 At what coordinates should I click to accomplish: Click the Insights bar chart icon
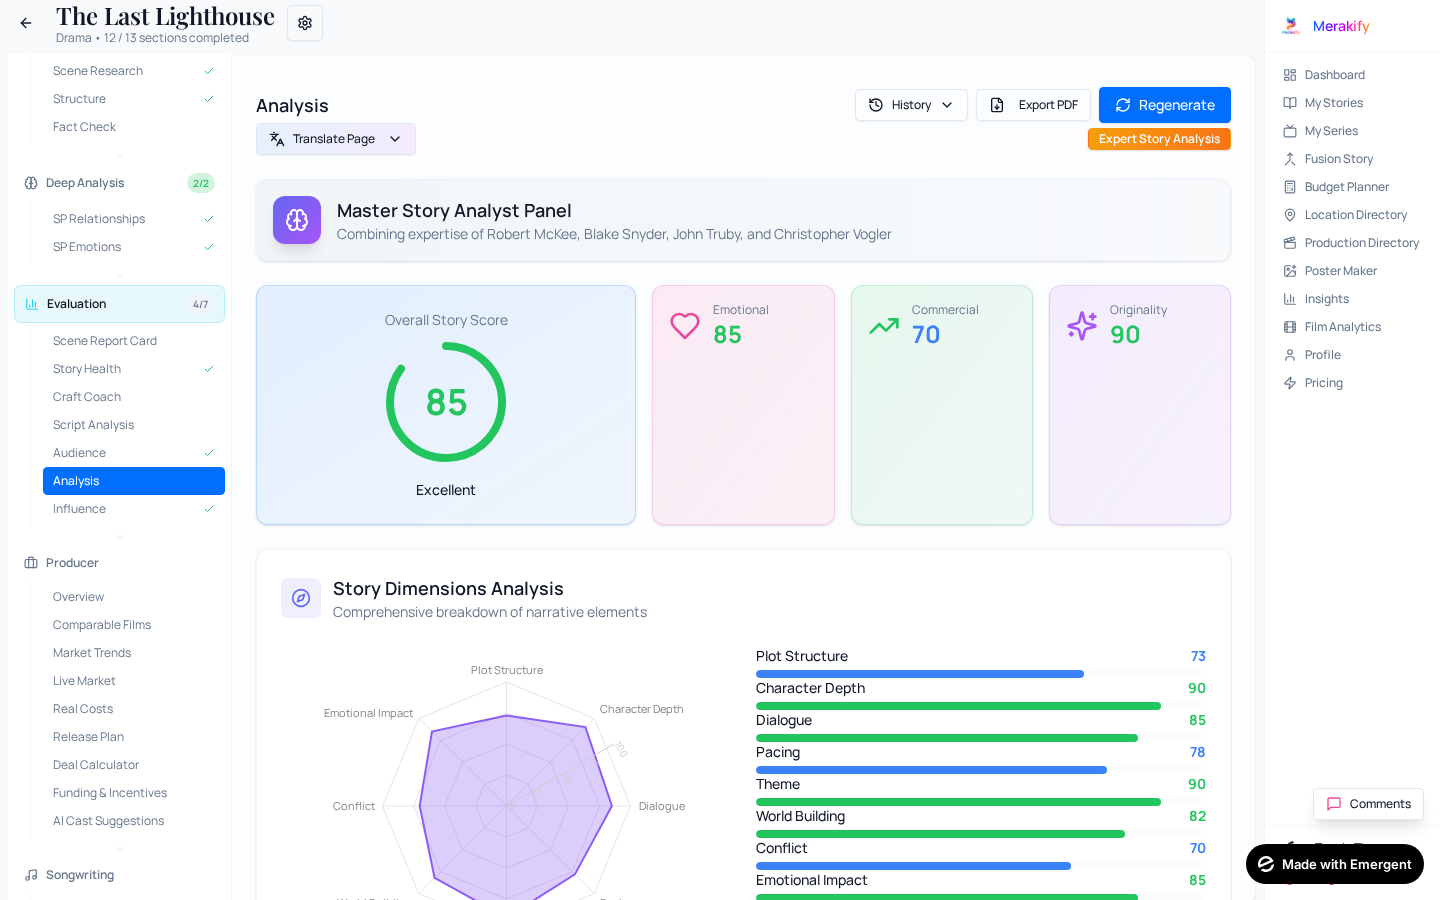pyautogui.click(x=1290, y=299)
